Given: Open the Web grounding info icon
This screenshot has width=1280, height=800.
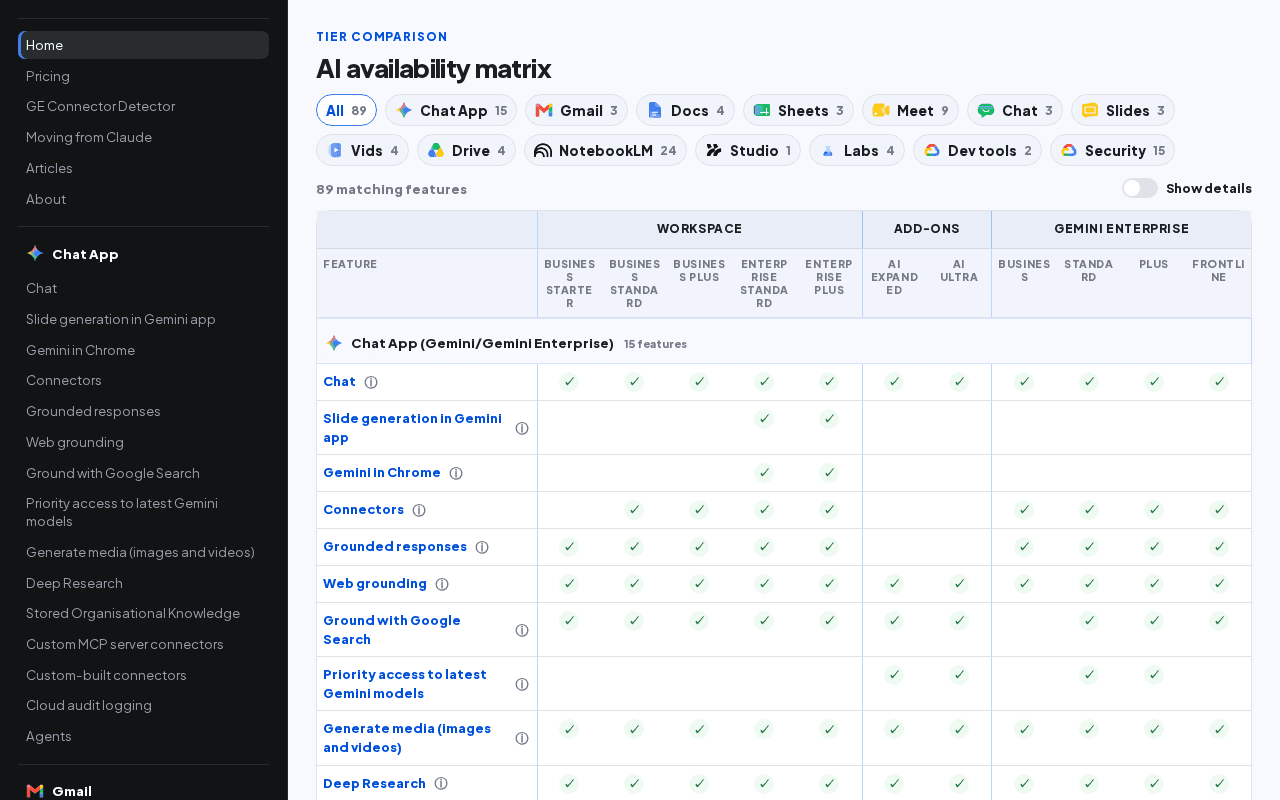Looking at the screenshot, I should 442,584.
